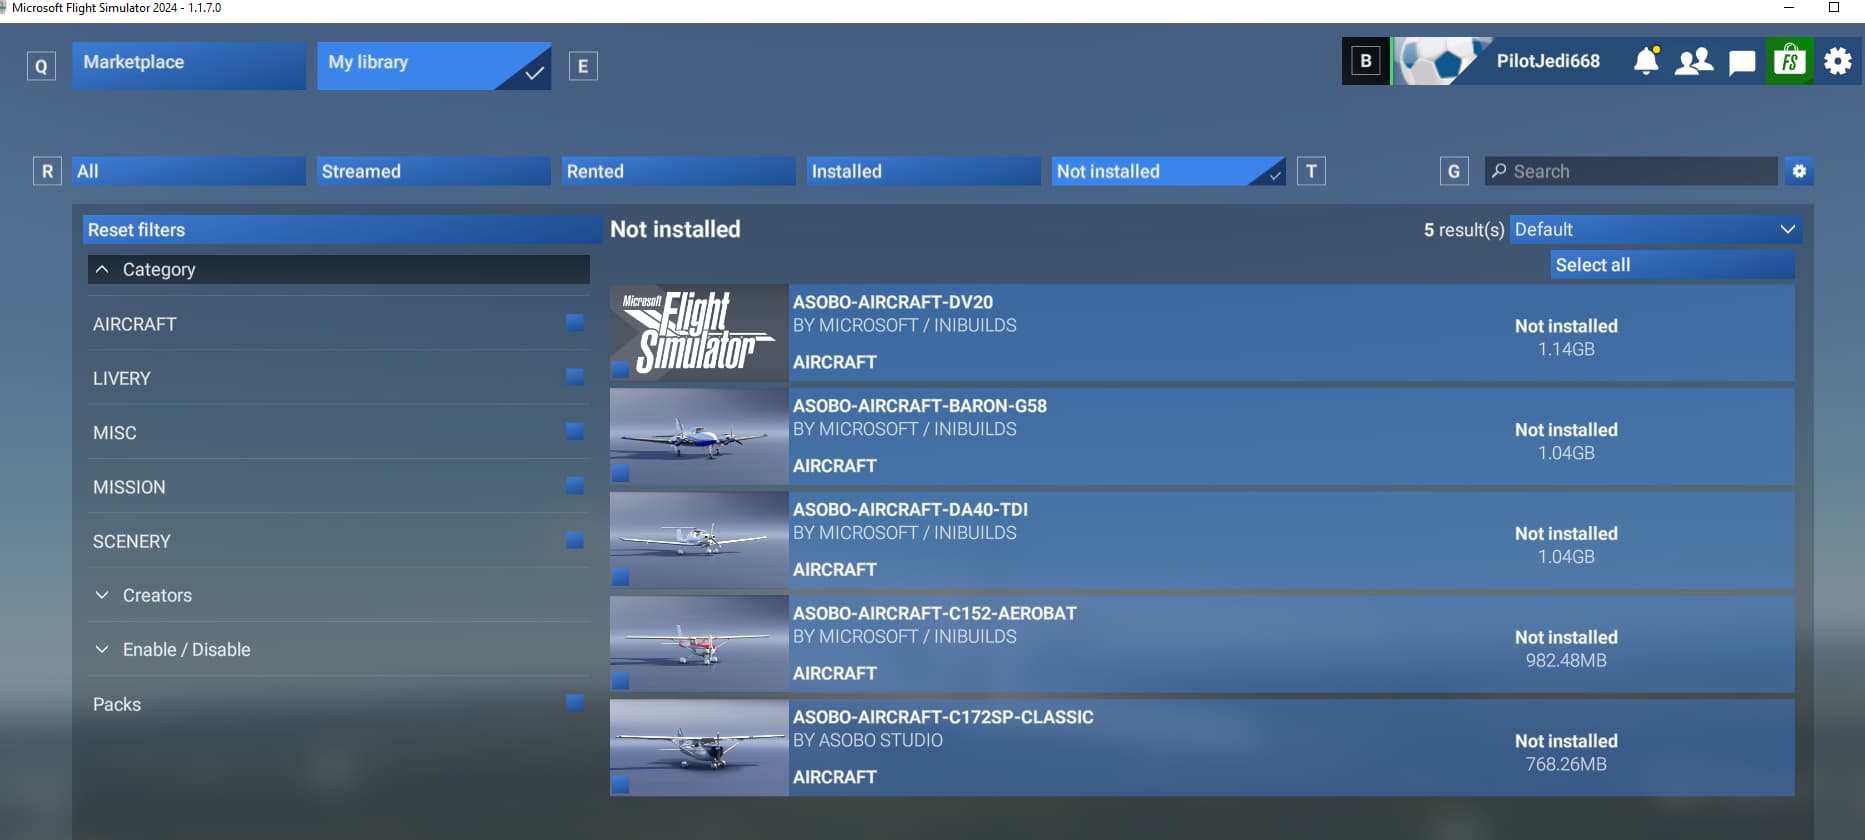
Task: Check the ASOBO-AIRCRAFT-DV20 selection box
Action: click(620, 369)
